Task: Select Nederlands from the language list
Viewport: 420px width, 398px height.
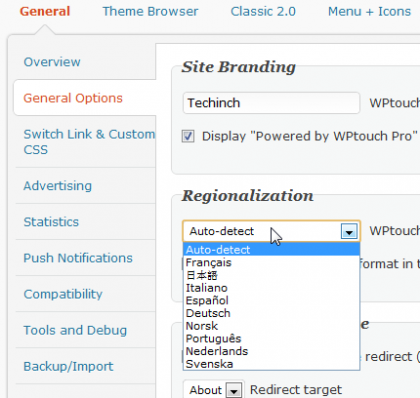Action: (271, 351)
